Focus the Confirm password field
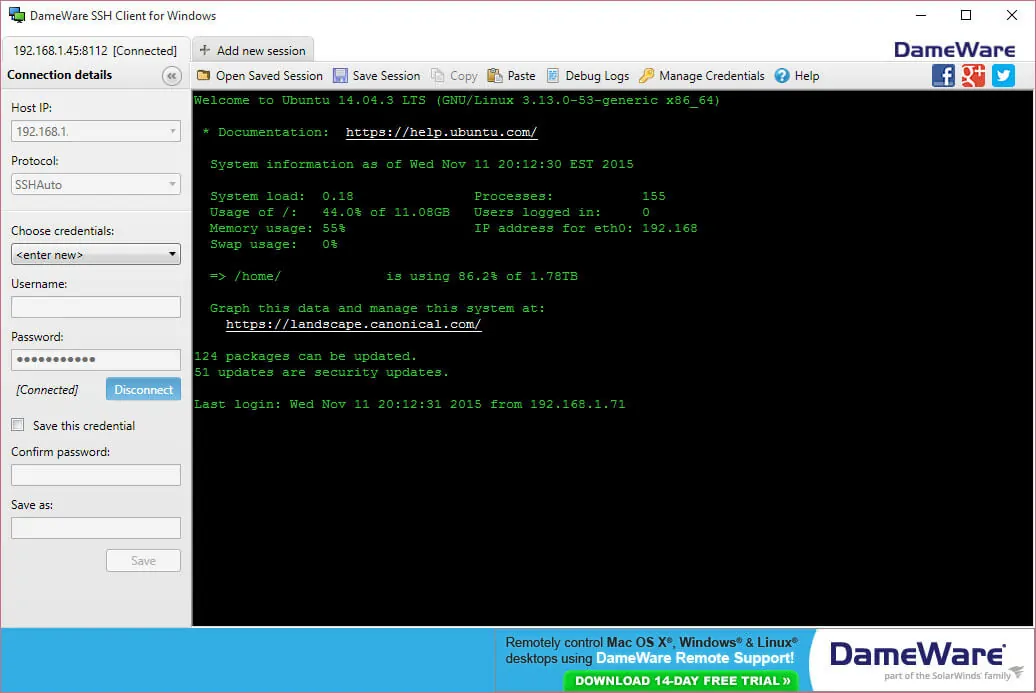 [96, 474]
